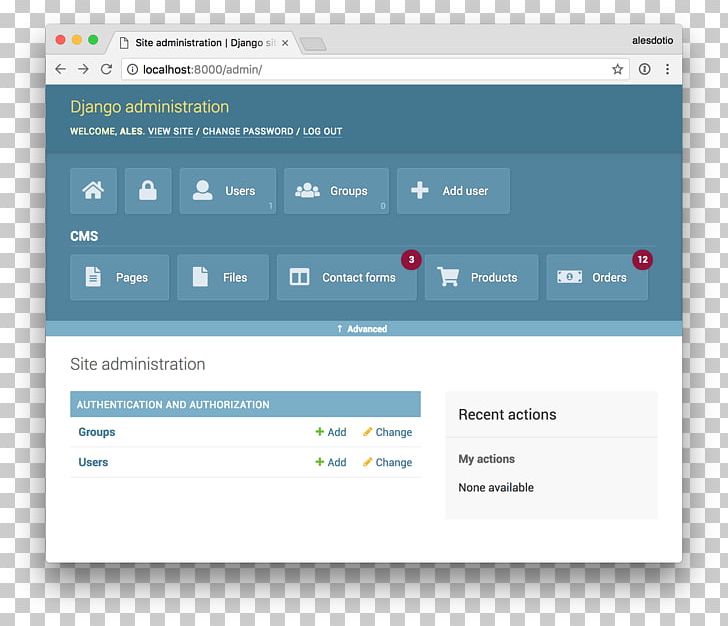Open the Orders money tile
728x626 pixels.
597,277
